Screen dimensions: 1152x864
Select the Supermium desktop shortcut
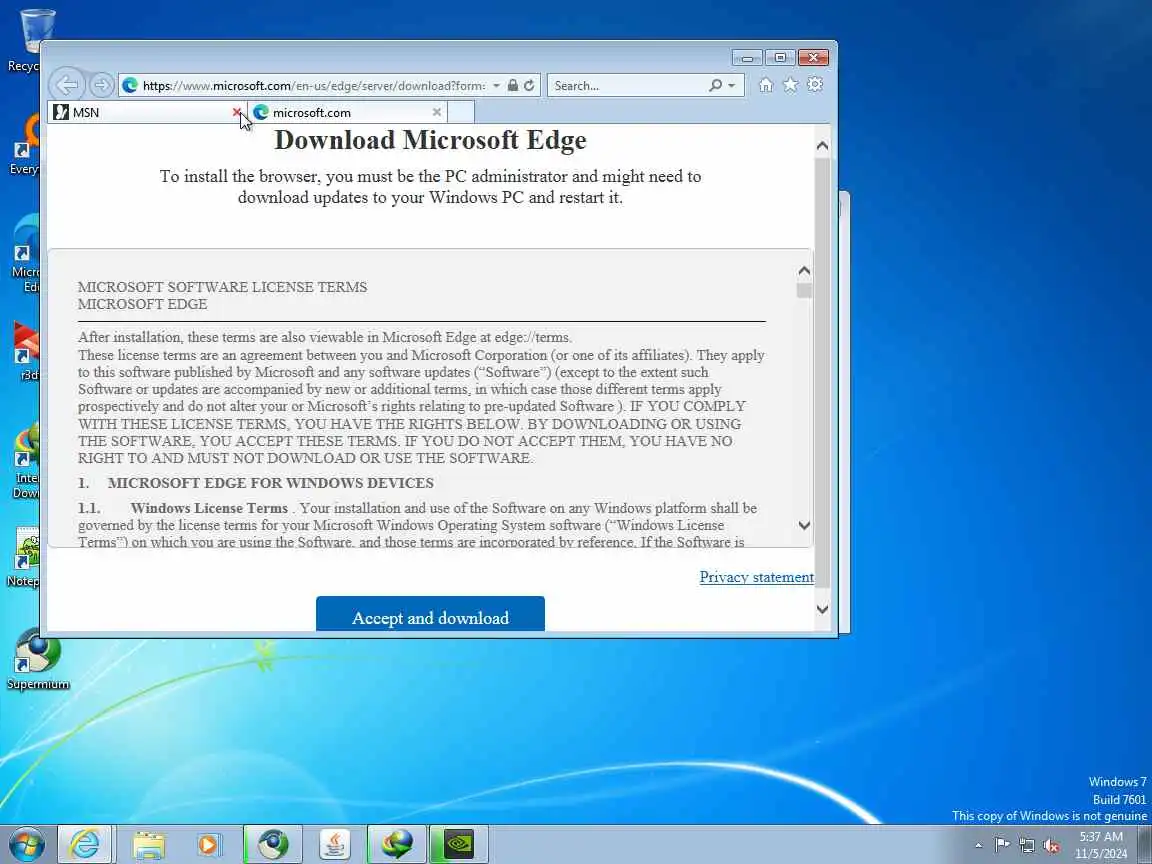pyautogui.click(x=38, y=660)
